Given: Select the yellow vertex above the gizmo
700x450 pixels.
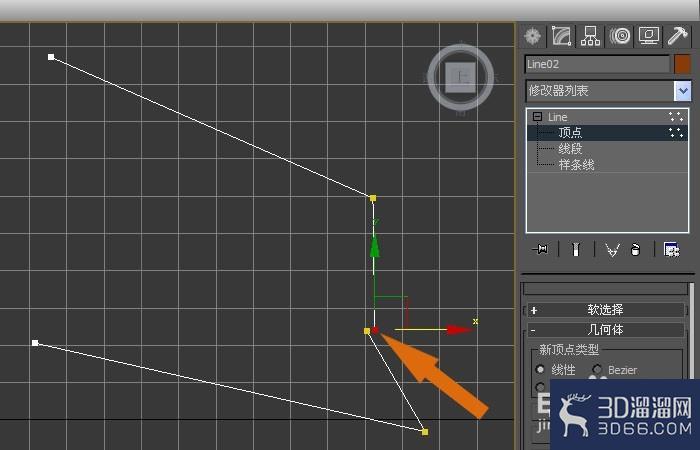Looking at the screenshot, I should tap(373, 198).
